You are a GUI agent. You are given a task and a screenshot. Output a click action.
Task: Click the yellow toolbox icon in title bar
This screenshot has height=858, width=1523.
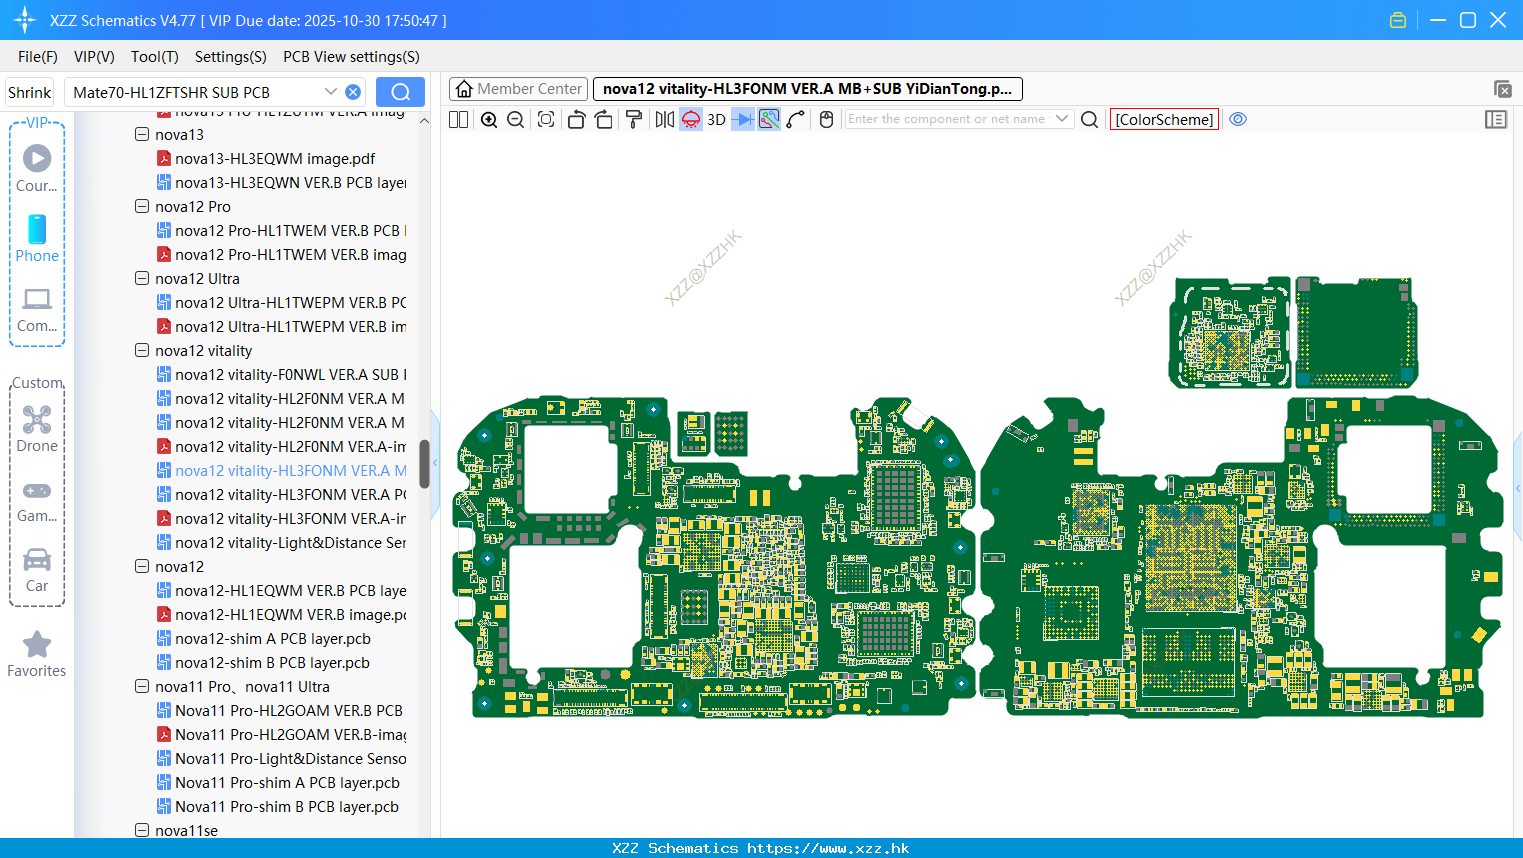tap(1398, 20)
